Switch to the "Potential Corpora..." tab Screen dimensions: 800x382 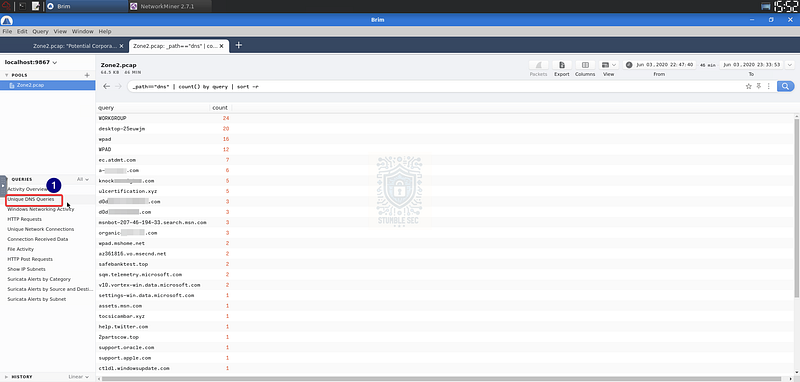(76, 46)
